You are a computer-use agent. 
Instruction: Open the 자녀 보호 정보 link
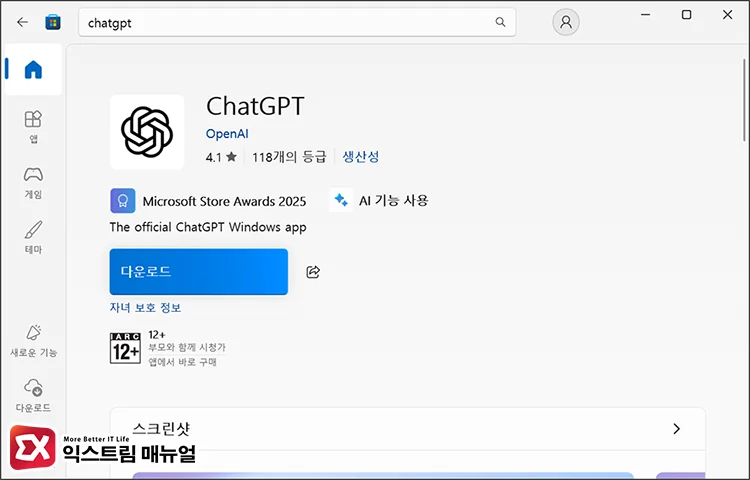(145, 307)
